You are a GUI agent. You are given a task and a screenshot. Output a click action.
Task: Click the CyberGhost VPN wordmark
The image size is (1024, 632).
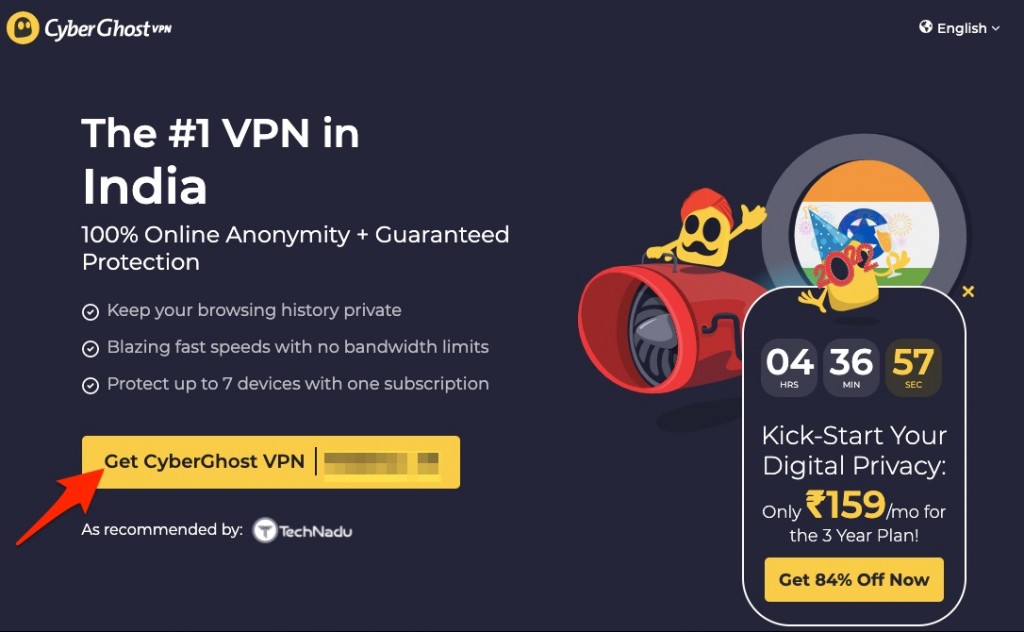click(x=108, y=29)
